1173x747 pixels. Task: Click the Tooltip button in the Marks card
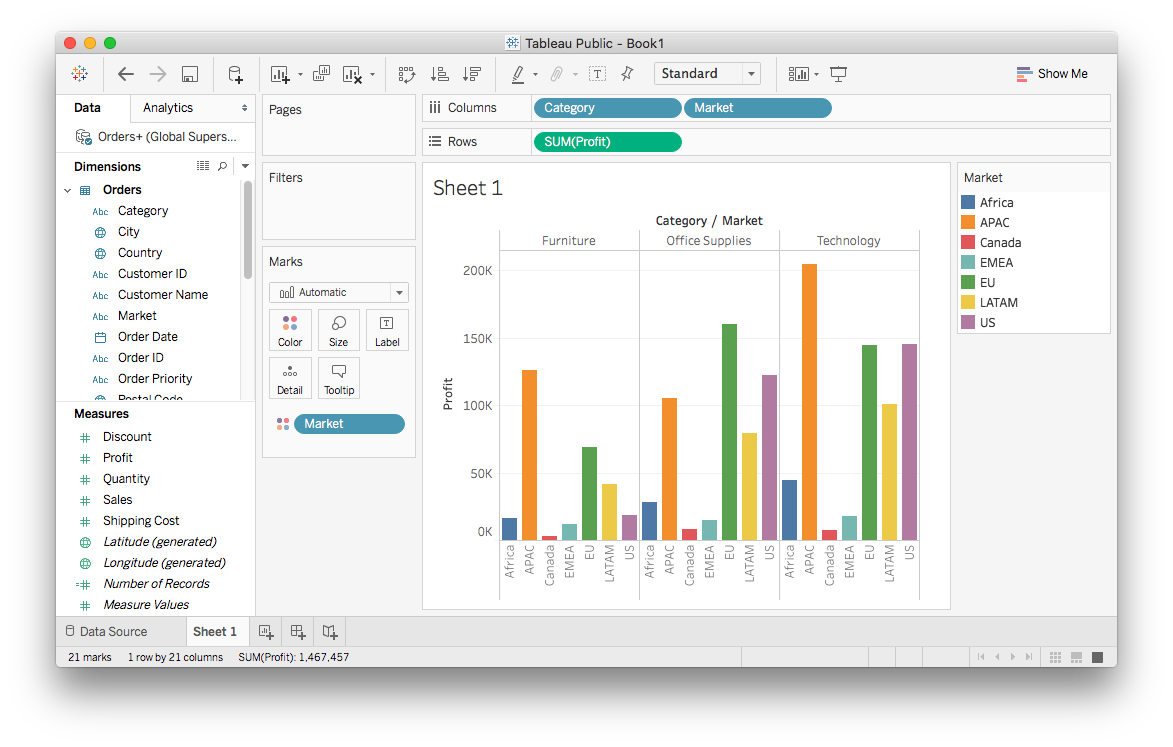[338, 378]
